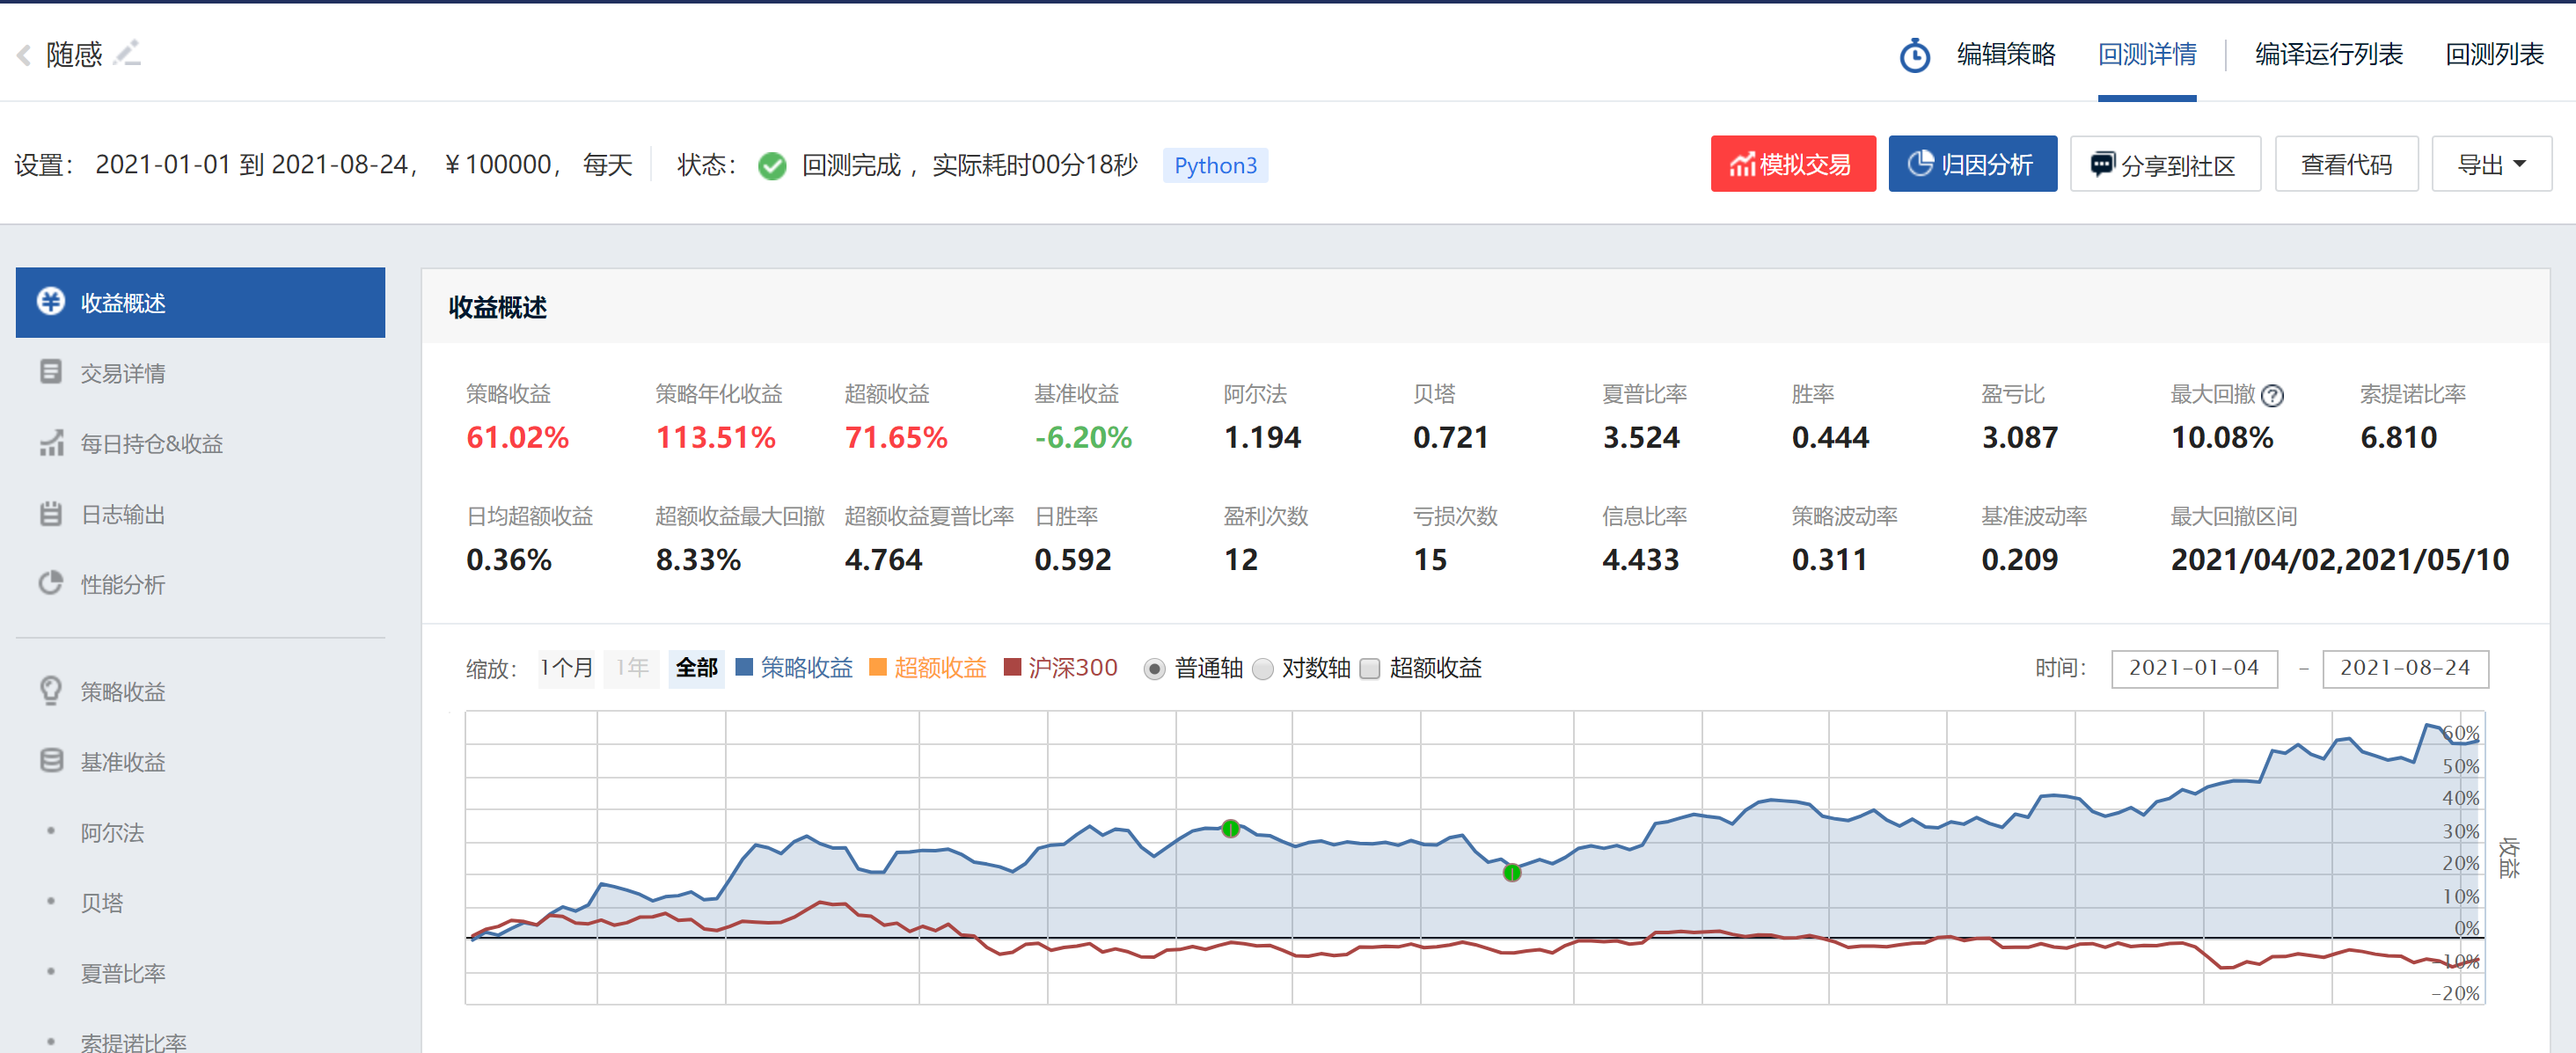The width and height of the screenshot is (2576, 1053).
Task: Click the 查看代码 button
Action: (x=2346, y=164)
